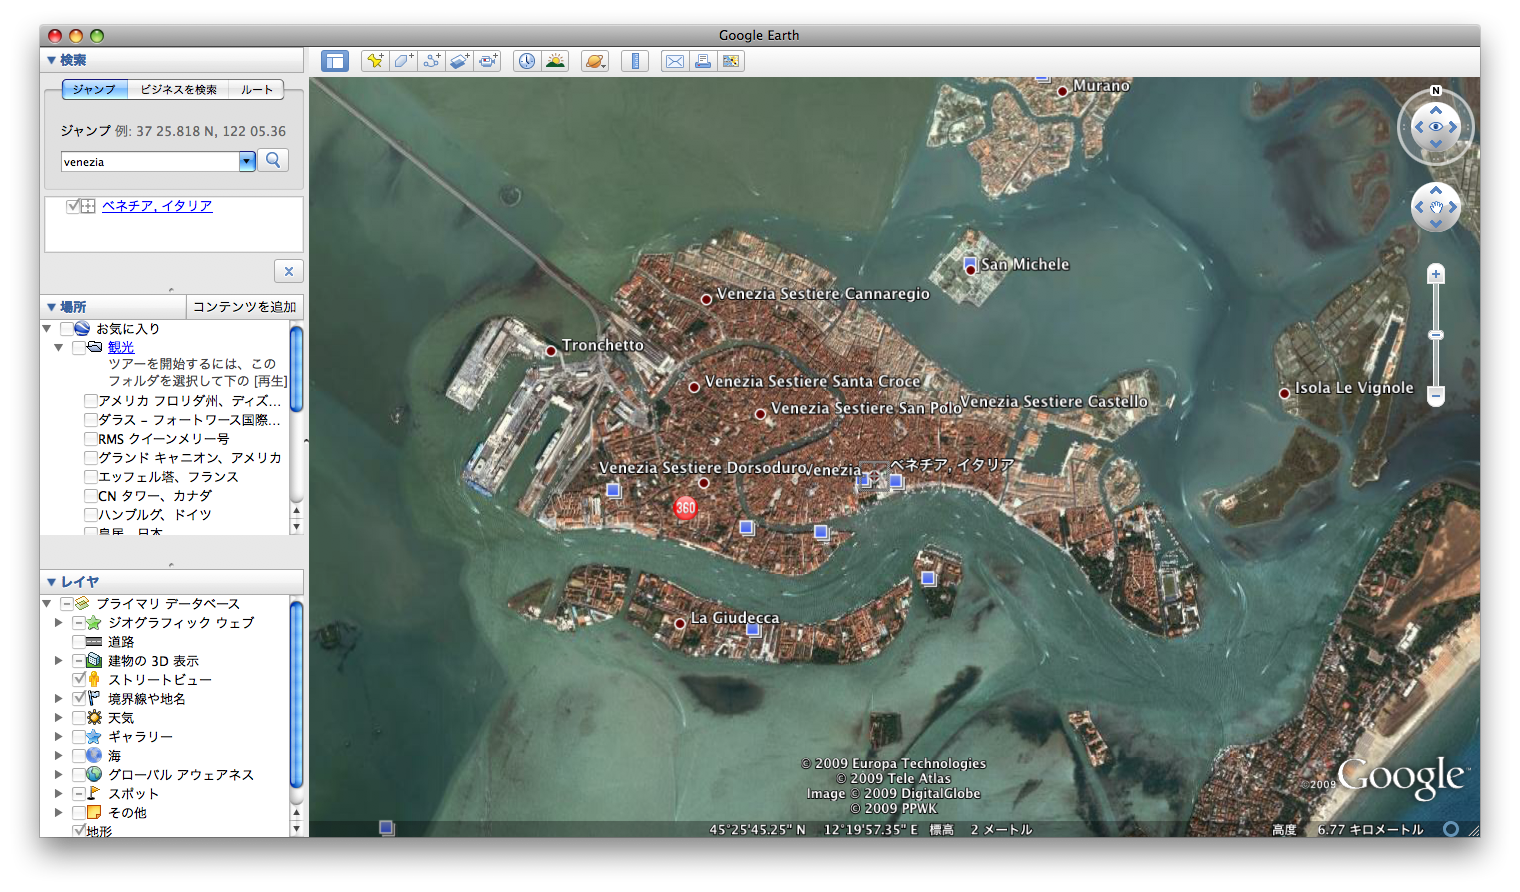Select the ルート tab
Viewport: 1520px width, 892px height.
[256, 90]
